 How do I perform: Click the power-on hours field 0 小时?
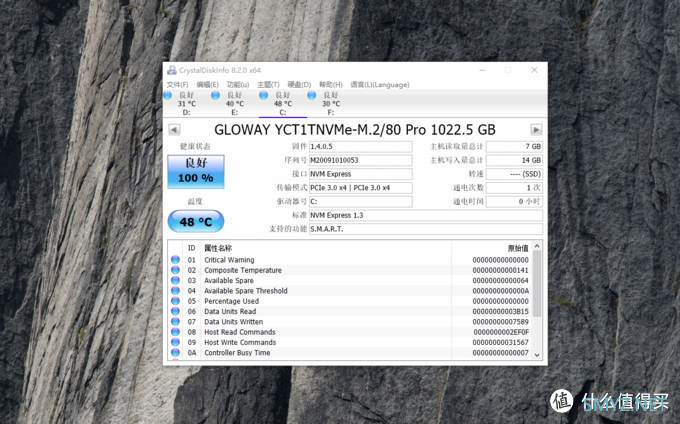coord(514,202)
